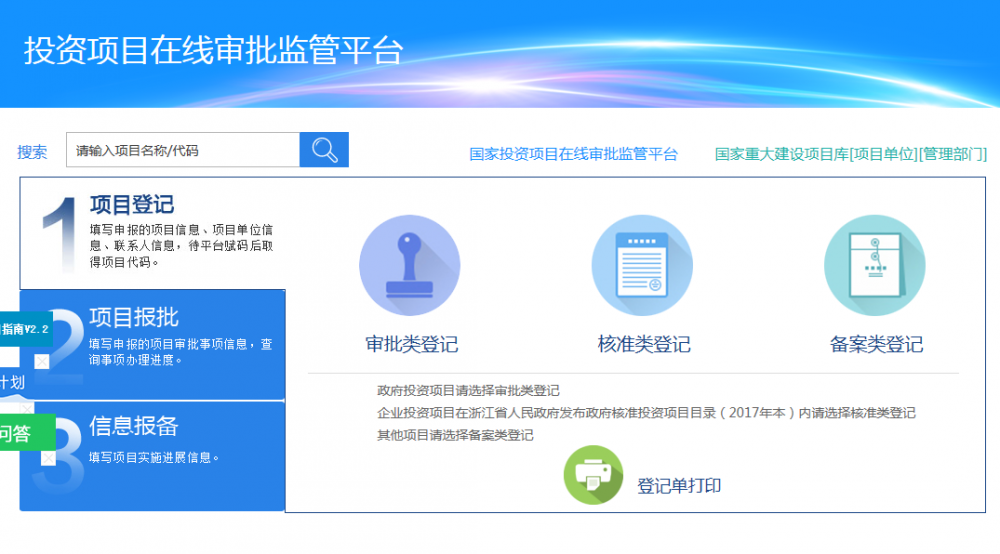The height and width of the screenshot is (554, 1000).
Task: Close the 计划 floating banner
Action: tap(27, 409)
